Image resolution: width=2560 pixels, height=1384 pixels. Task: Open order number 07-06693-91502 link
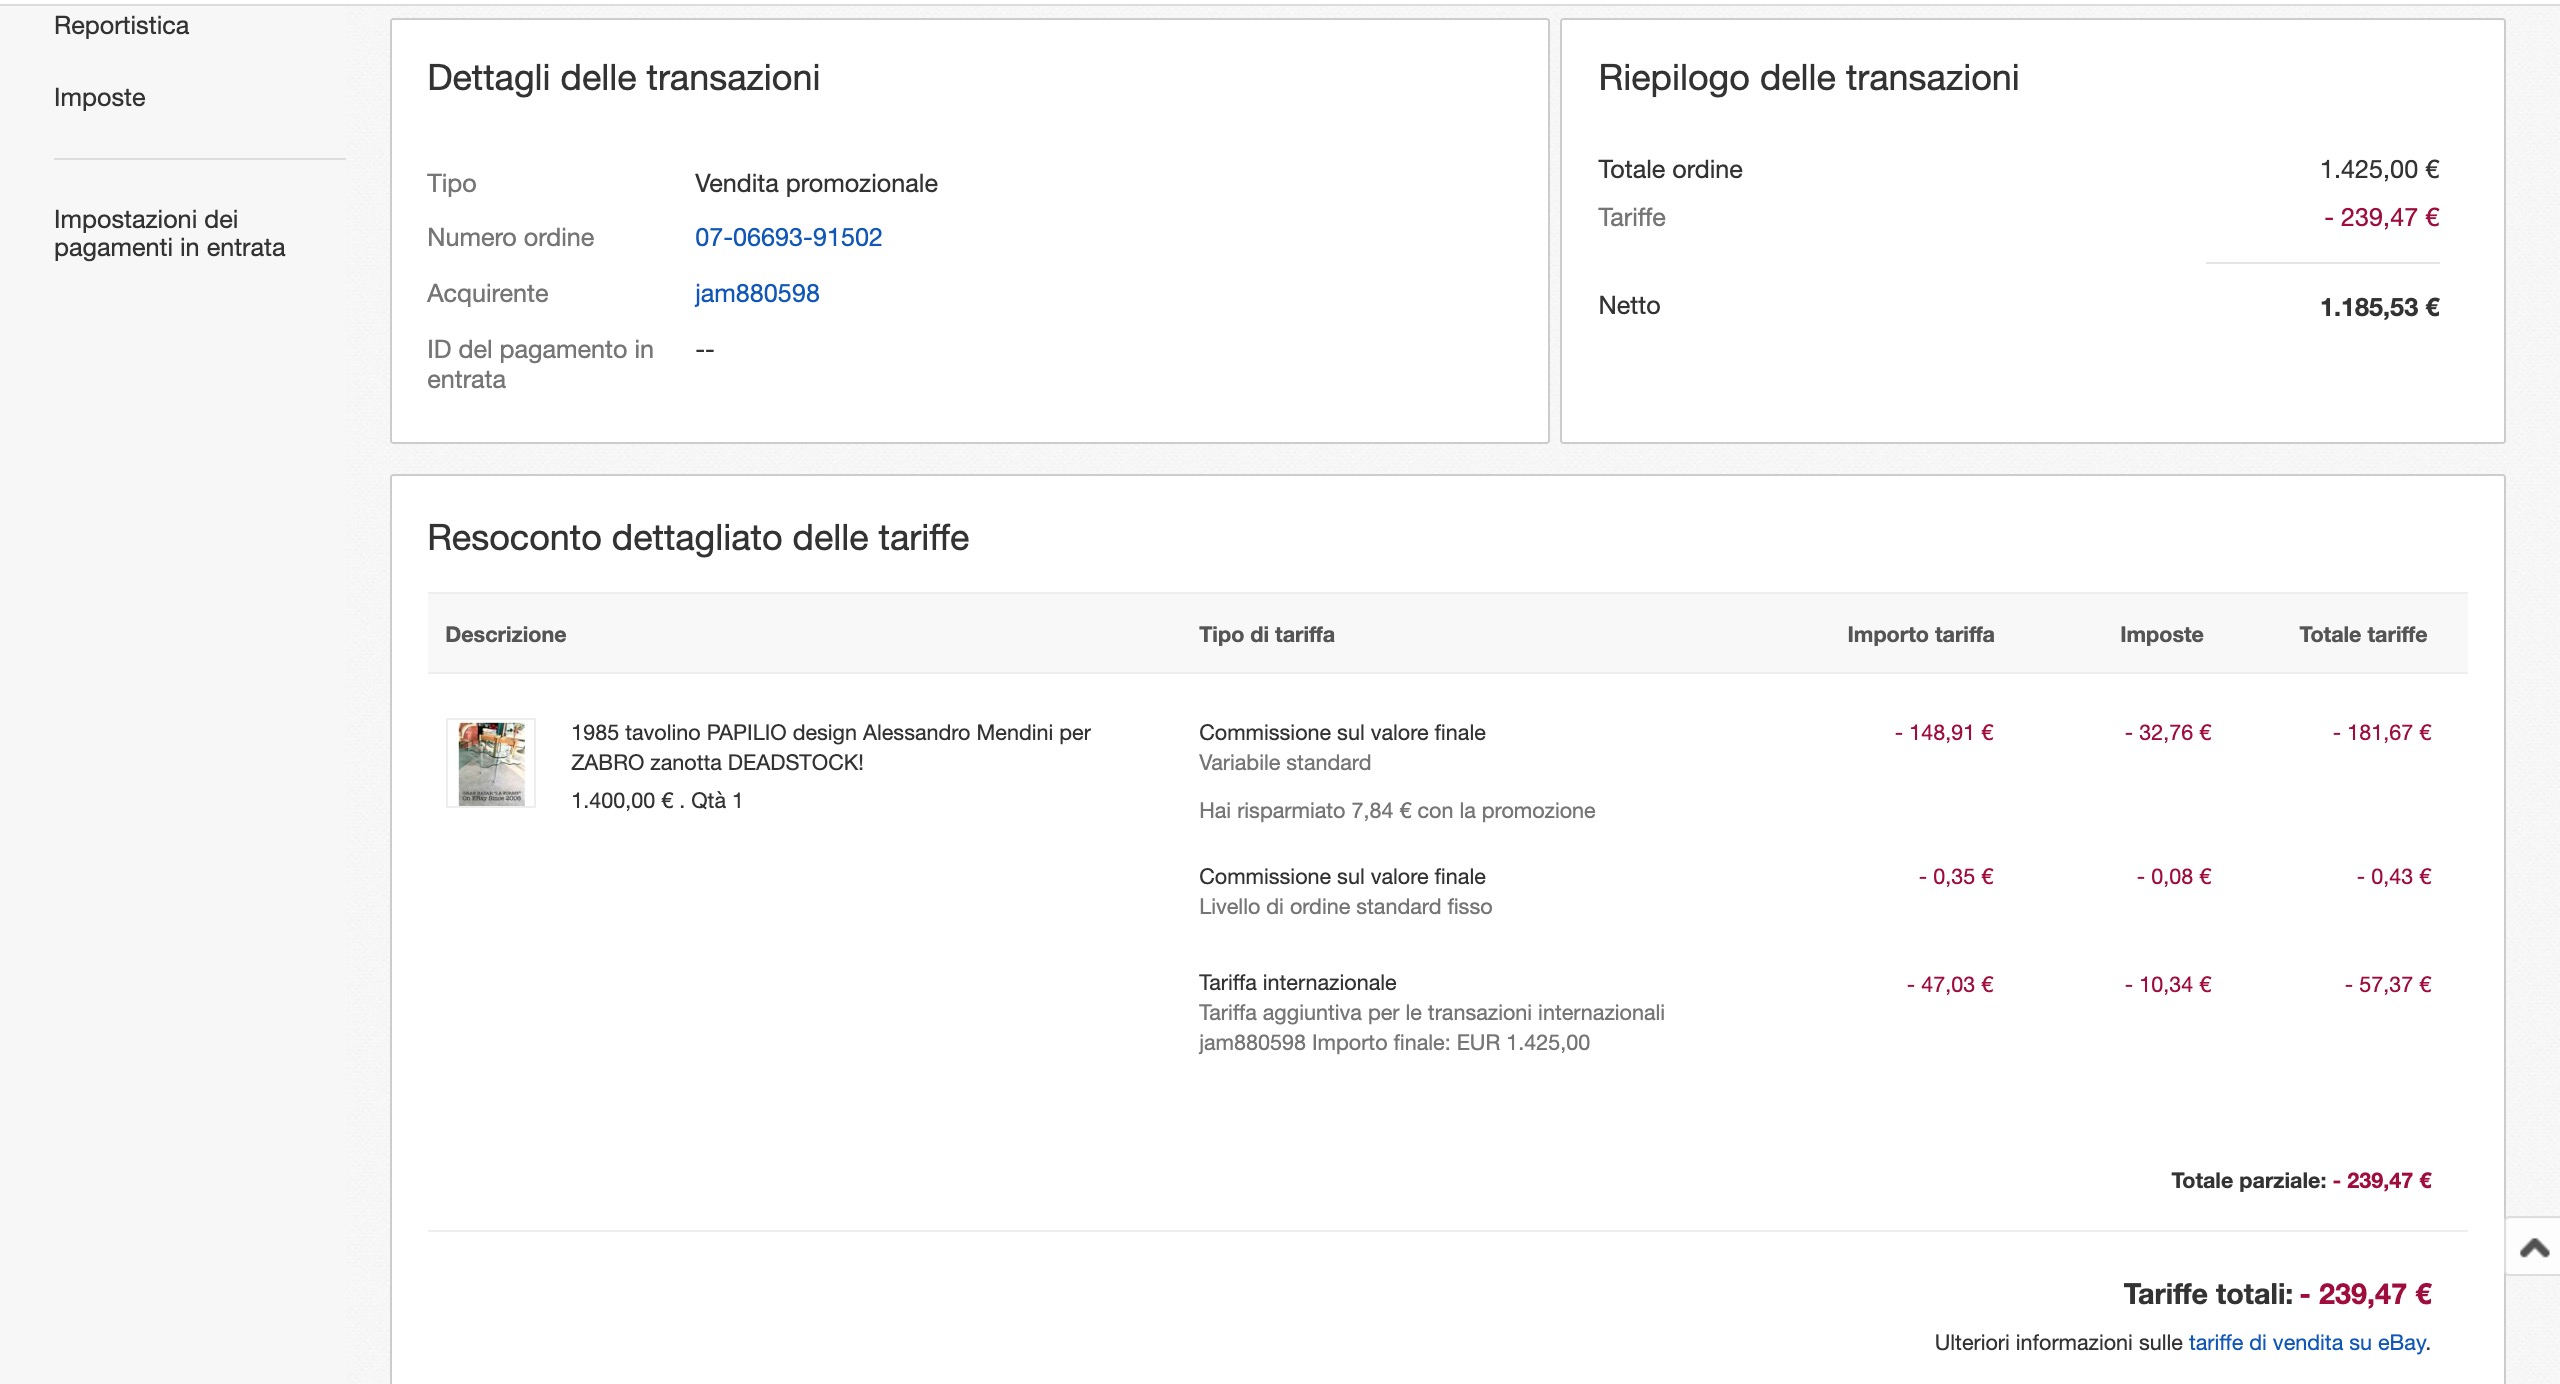pos(788,238)
